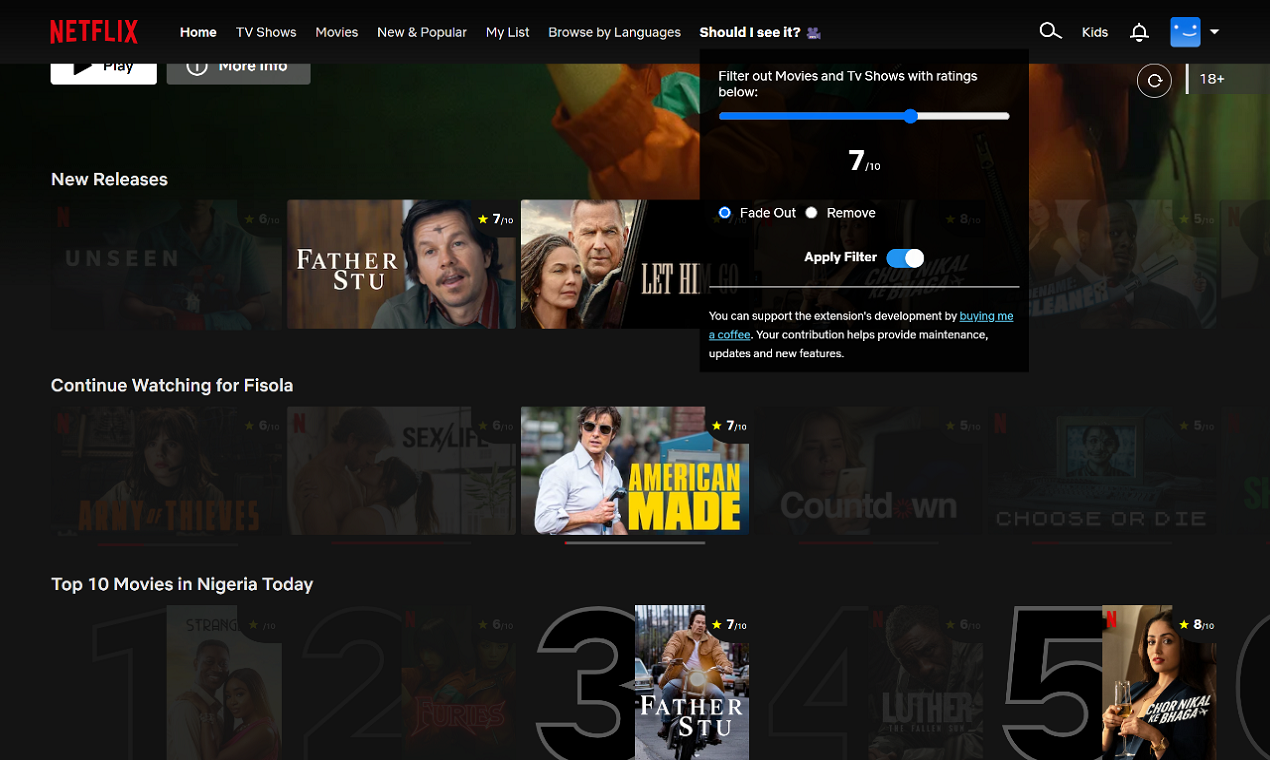1270x760 pixels.
Task: Select the Fade Out radio option
Action: tap(725, 213)
